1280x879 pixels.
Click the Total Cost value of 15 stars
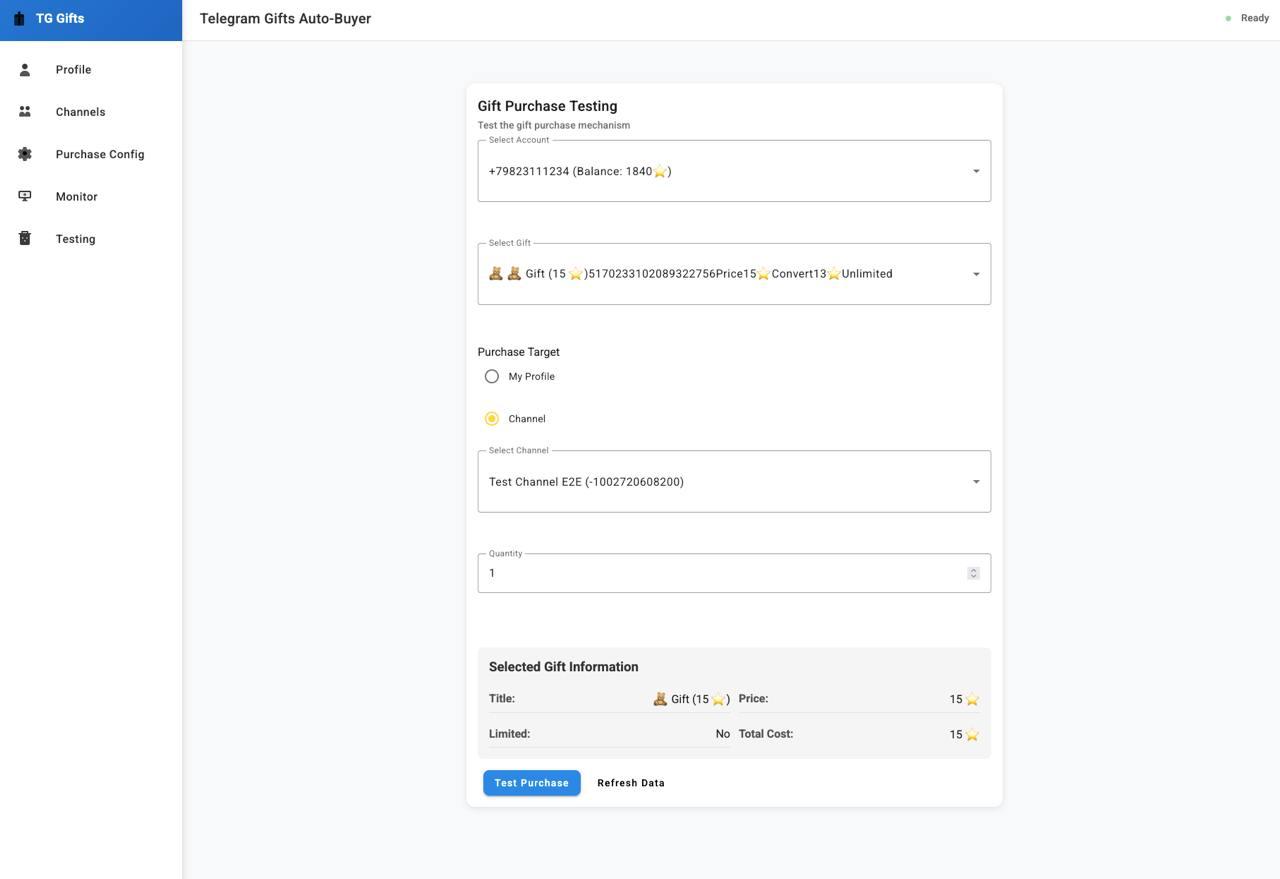click(x=964, y=734)
